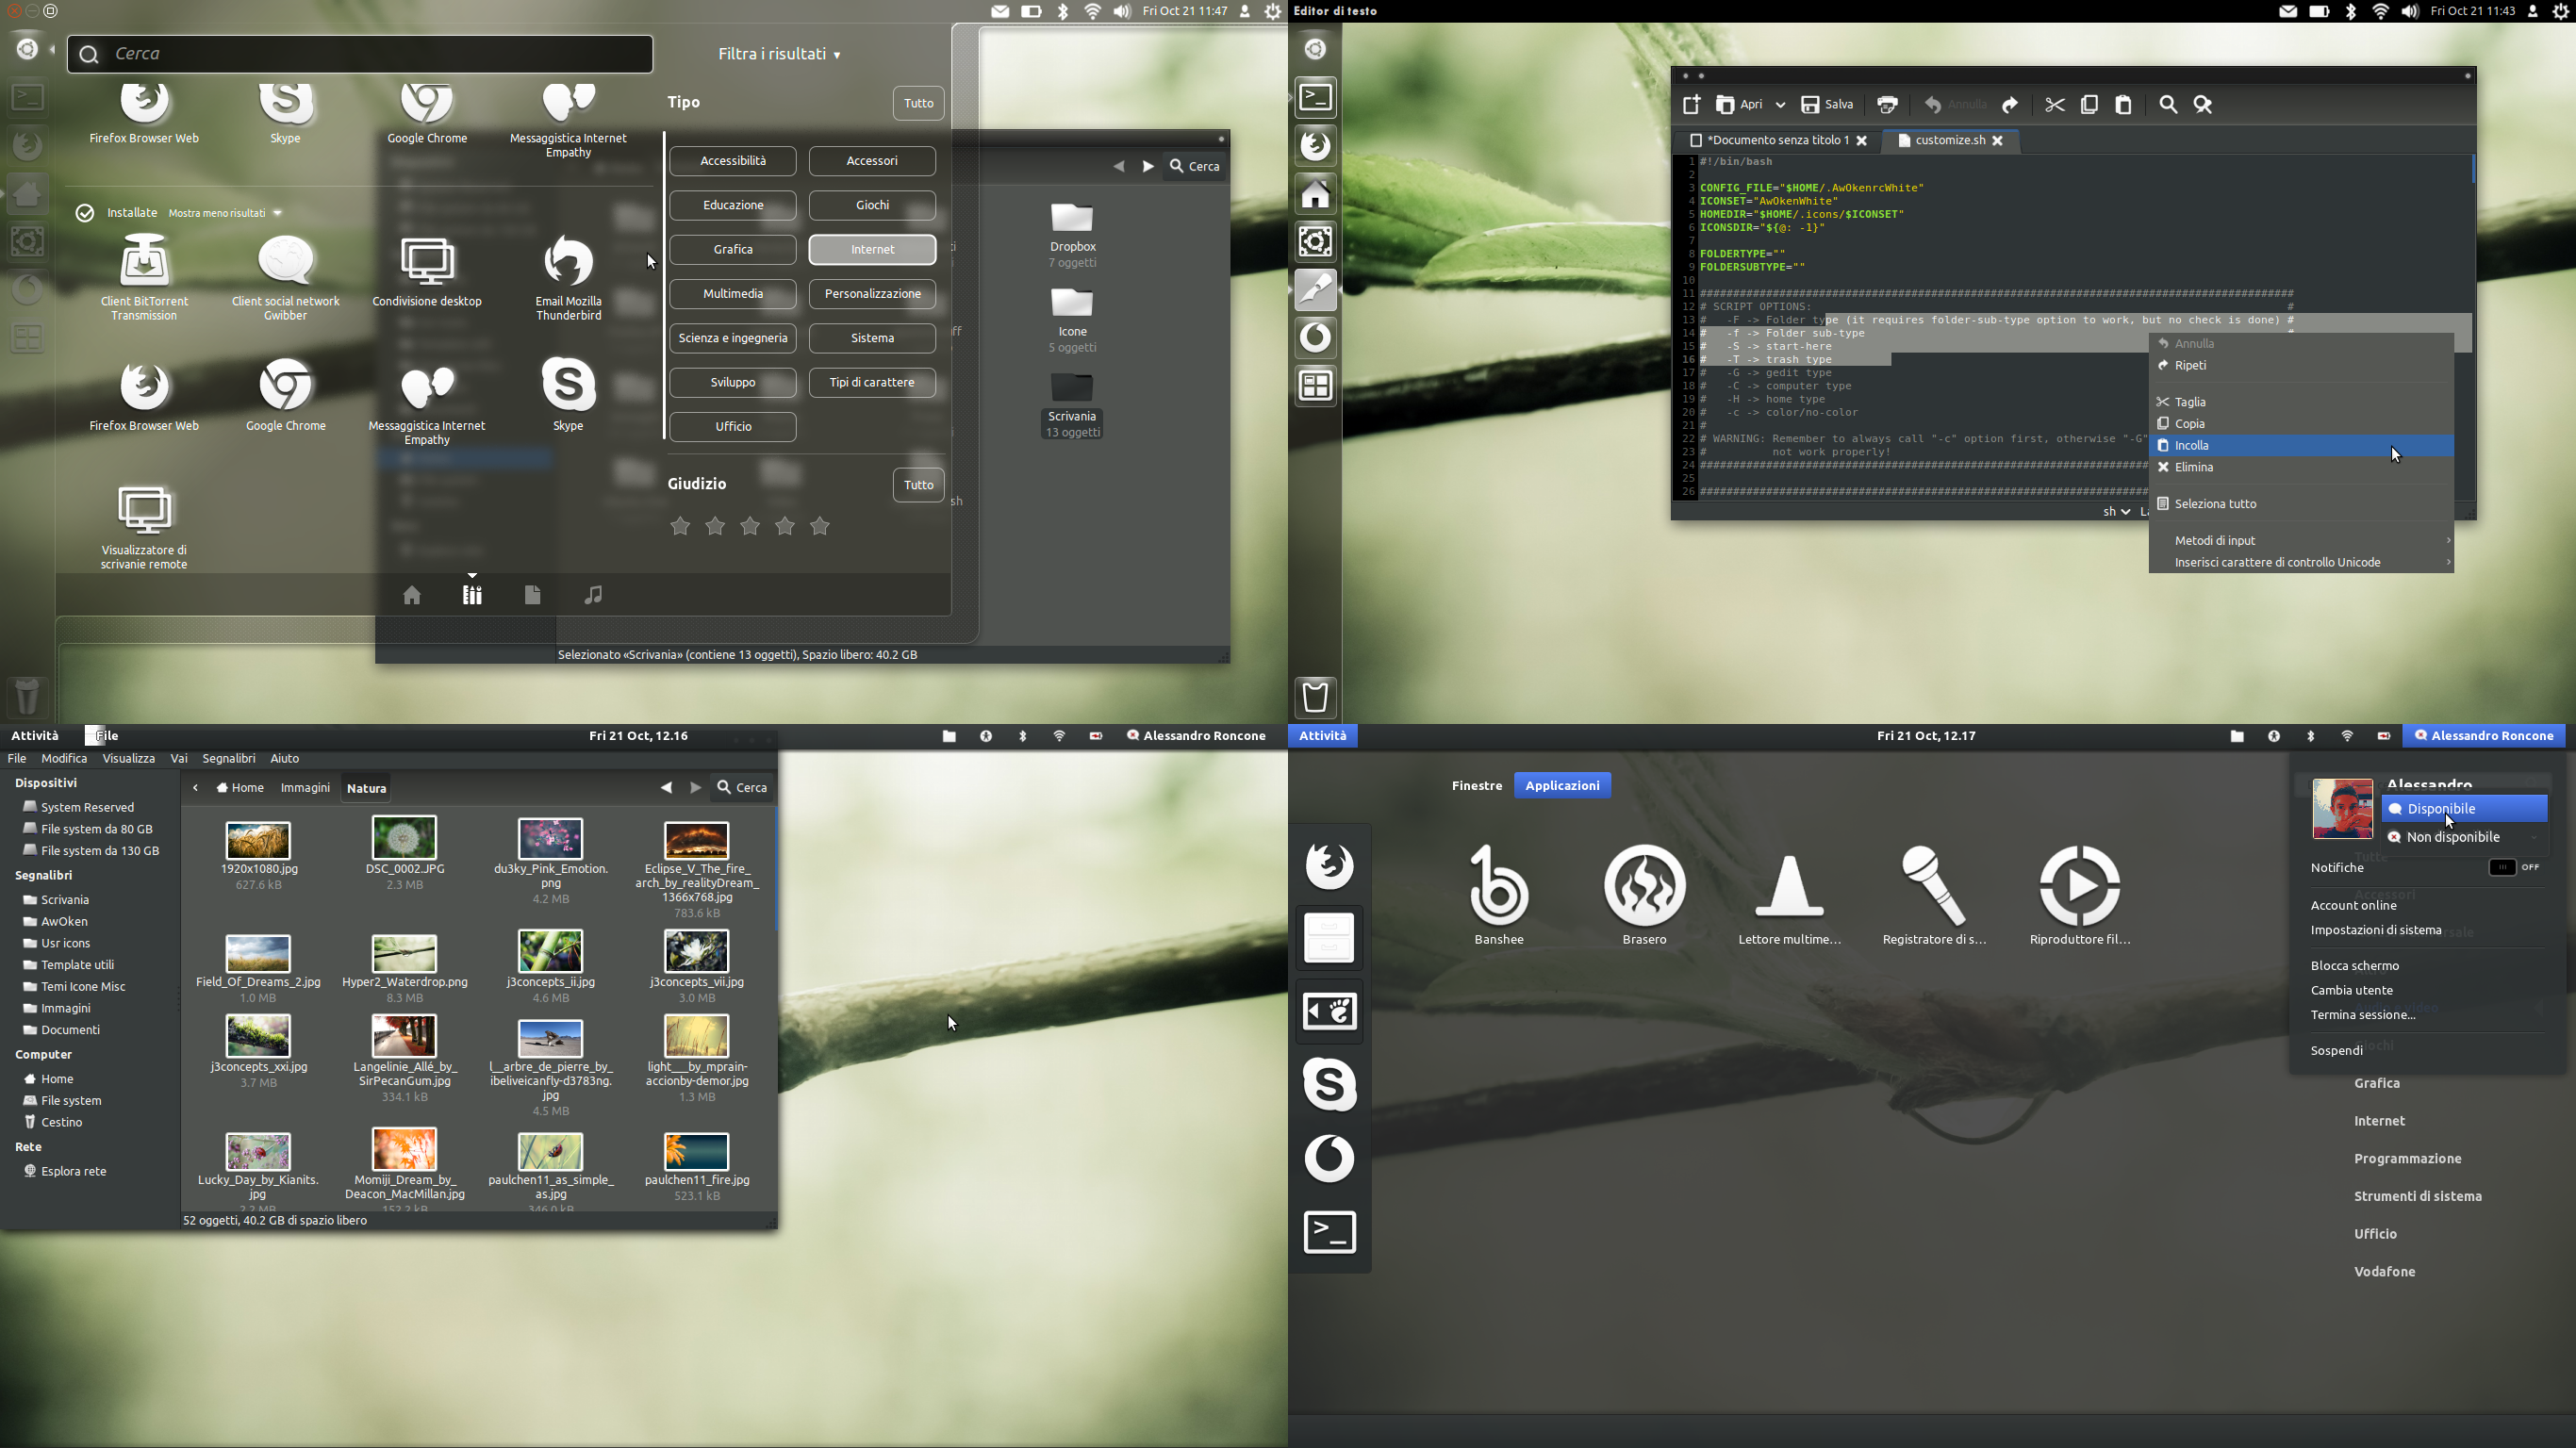Launch Lettore multimediale icon

[1789, 895]
